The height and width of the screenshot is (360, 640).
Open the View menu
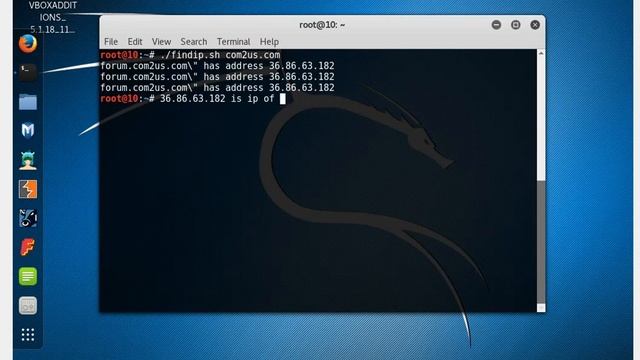(x=161, y=42)
